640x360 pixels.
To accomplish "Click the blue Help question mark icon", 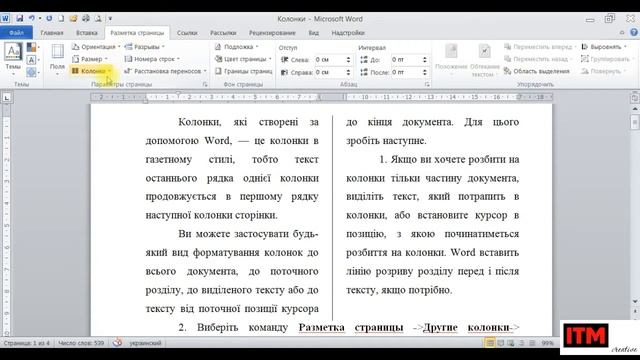I will coord(634,32).
